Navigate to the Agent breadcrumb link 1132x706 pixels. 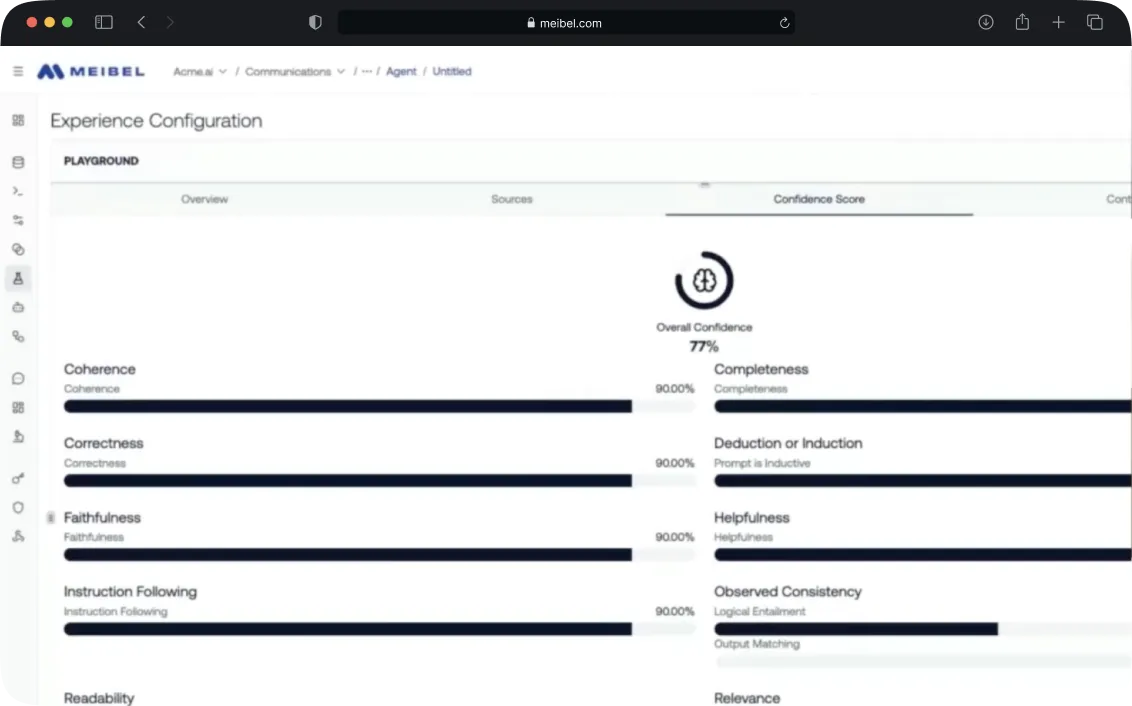pyautogui.click(x=401, y=71)
